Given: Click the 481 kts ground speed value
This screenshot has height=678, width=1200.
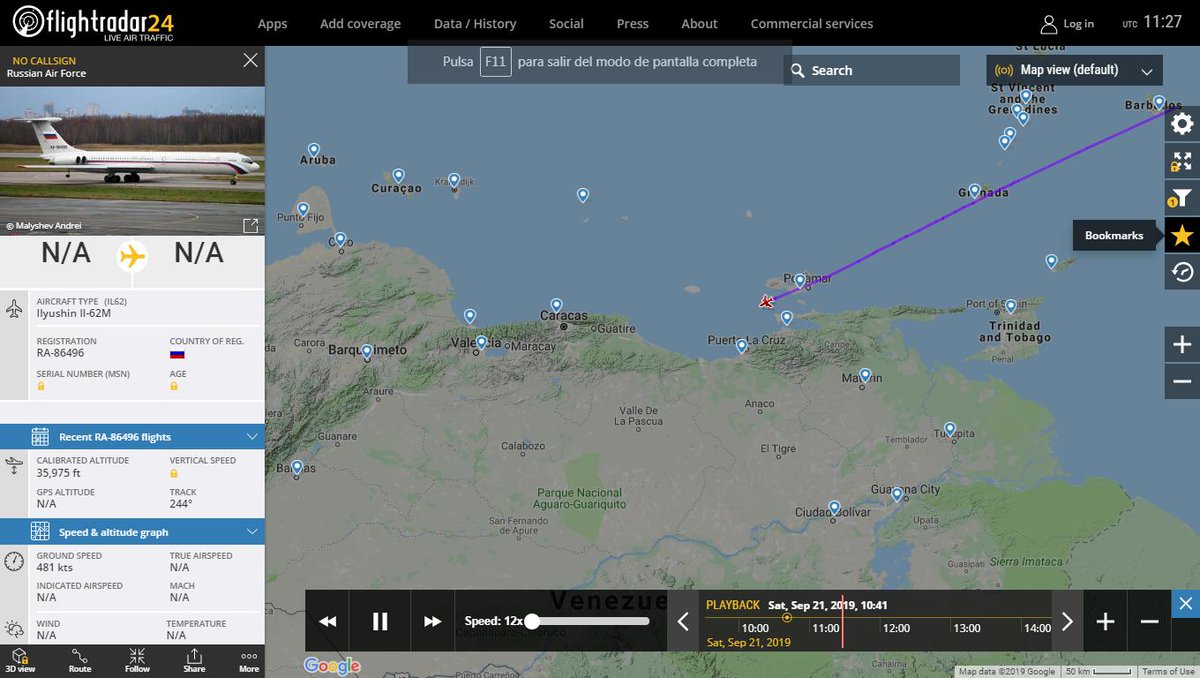Looking at the screenshot, I should tap(55, 568).
